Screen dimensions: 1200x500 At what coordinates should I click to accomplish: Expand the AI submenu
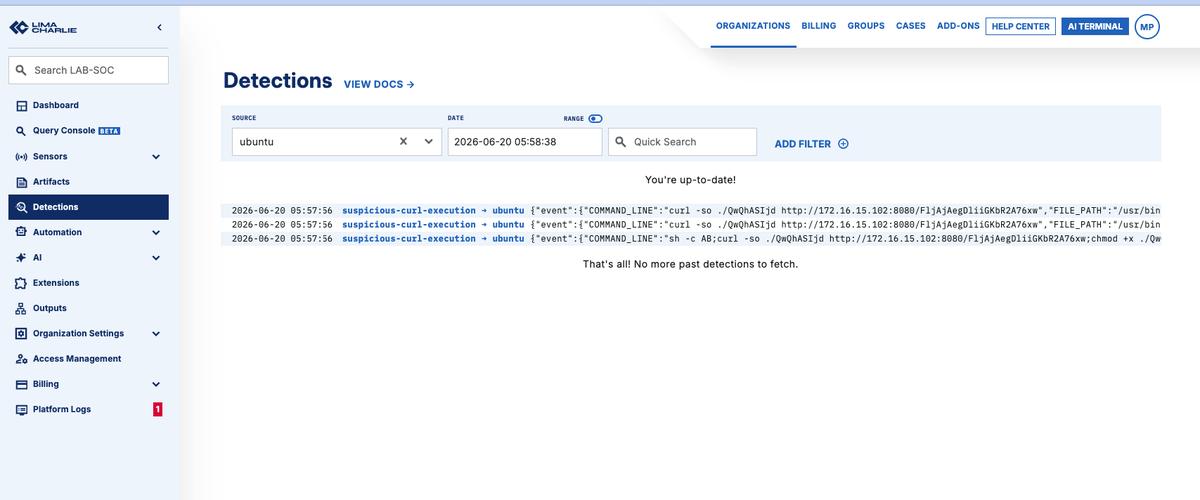pyautogui.click(x=155, y=257)
